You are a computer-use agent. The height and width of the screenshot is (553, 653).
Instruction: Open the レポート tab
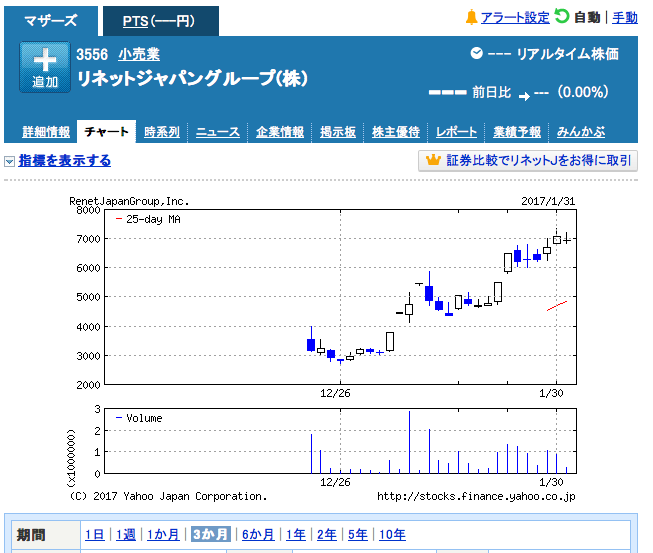(x=456, y=132)
